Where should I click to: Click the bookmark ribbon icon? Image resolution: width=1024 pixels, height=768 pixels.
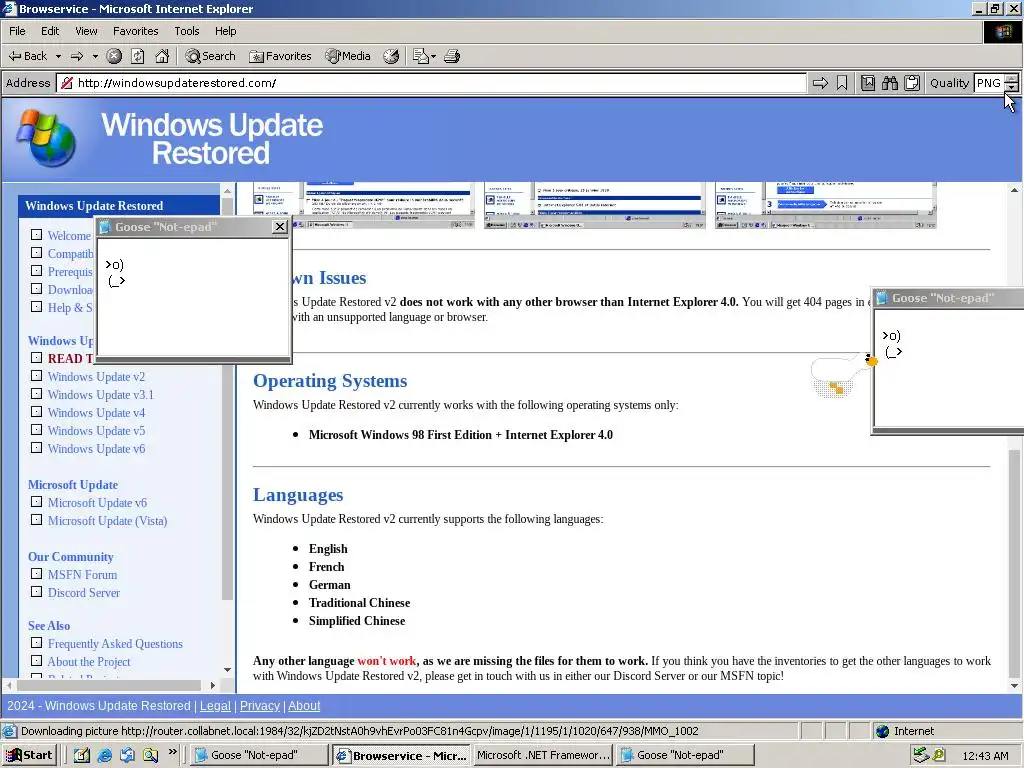pyautogui.click(x=842, y=83)
